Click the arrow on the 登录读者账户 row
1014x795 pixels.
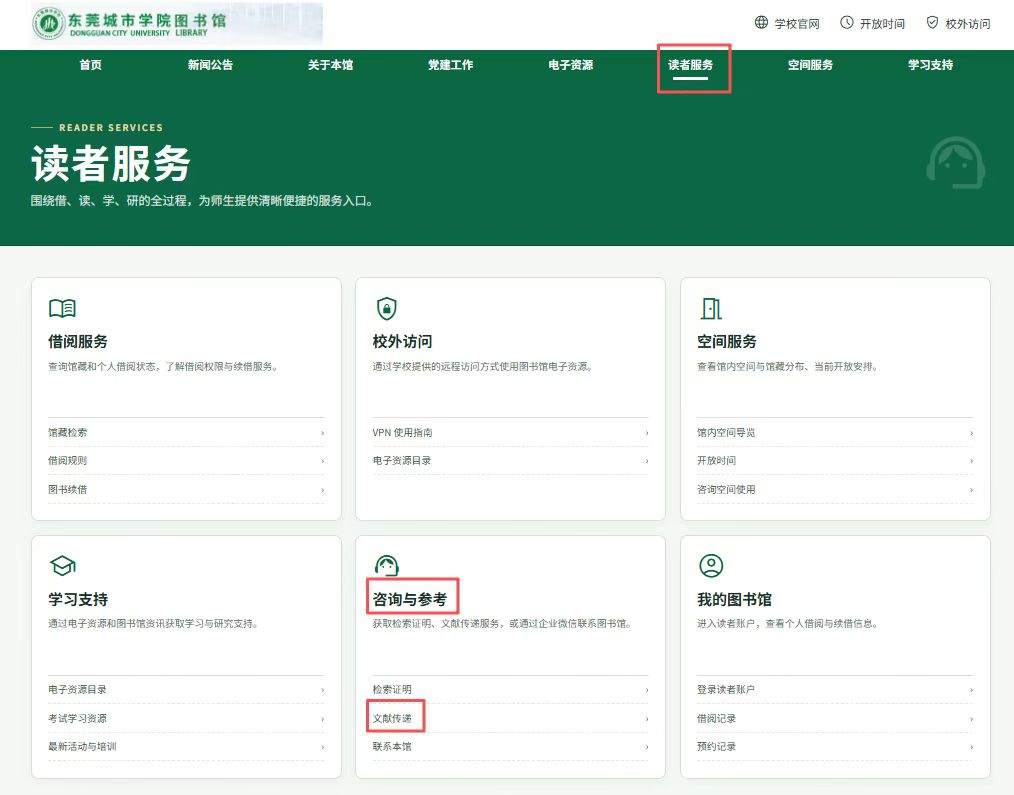pos(971,690)
